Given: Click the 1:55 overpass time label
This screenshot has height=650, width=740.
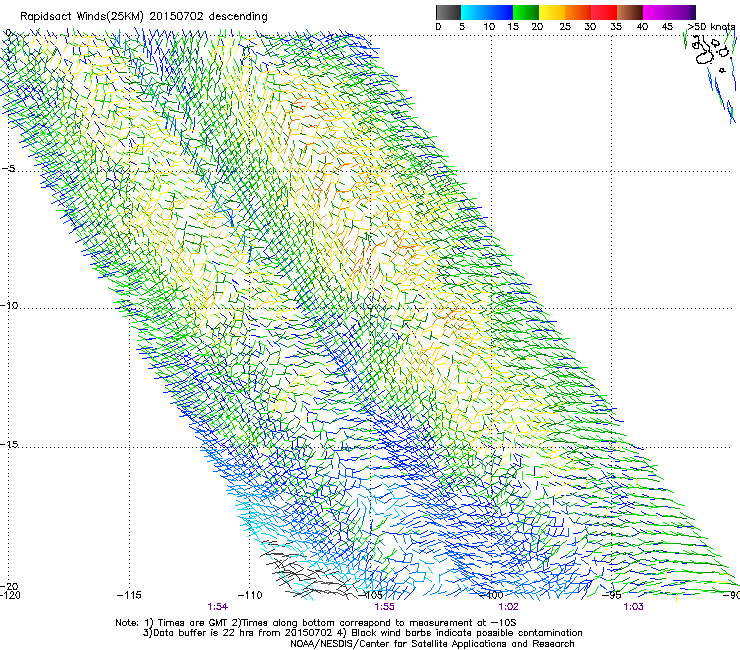Looking at the screenshot, I should 384,607.
